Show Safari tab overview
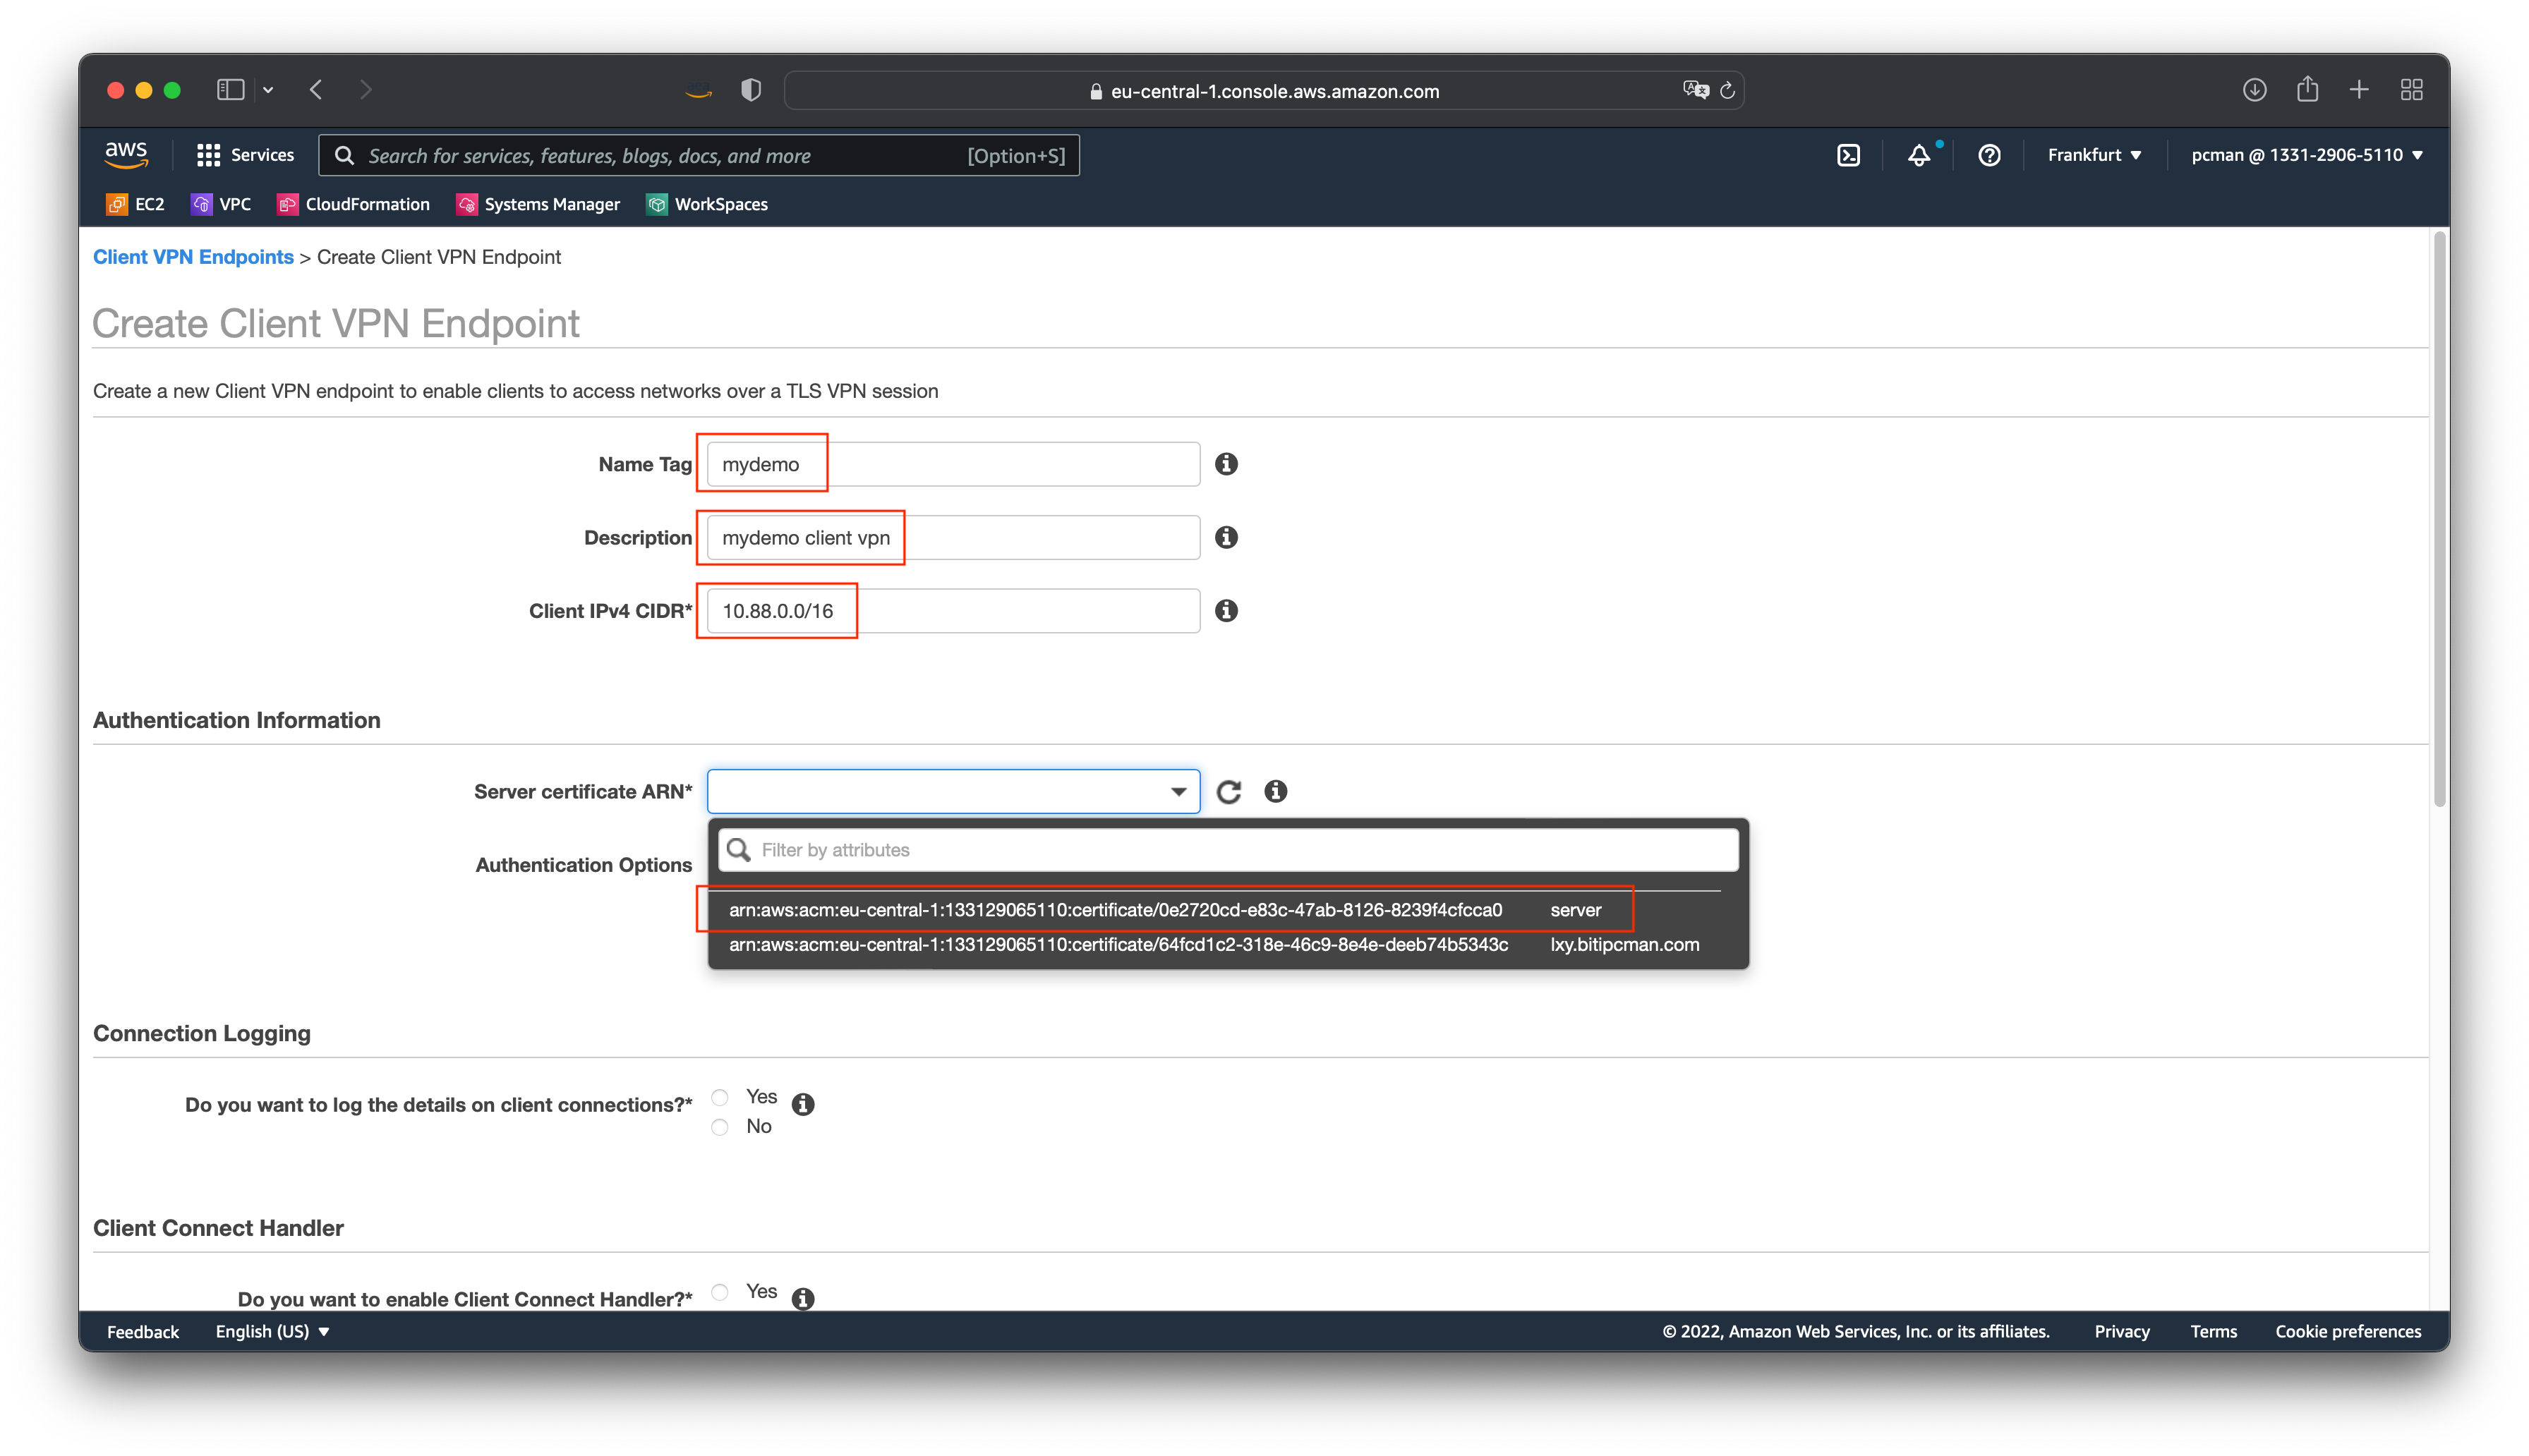 pos(2412,90)
